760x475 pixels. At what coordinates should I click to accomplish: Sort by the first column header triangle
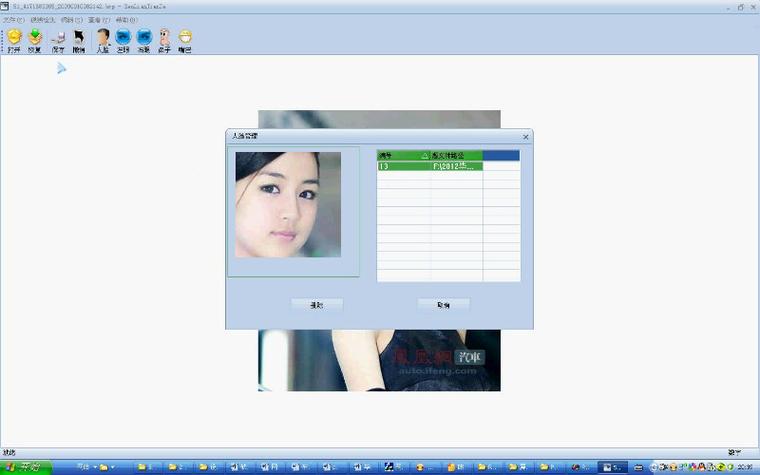[x=425, y=156]
